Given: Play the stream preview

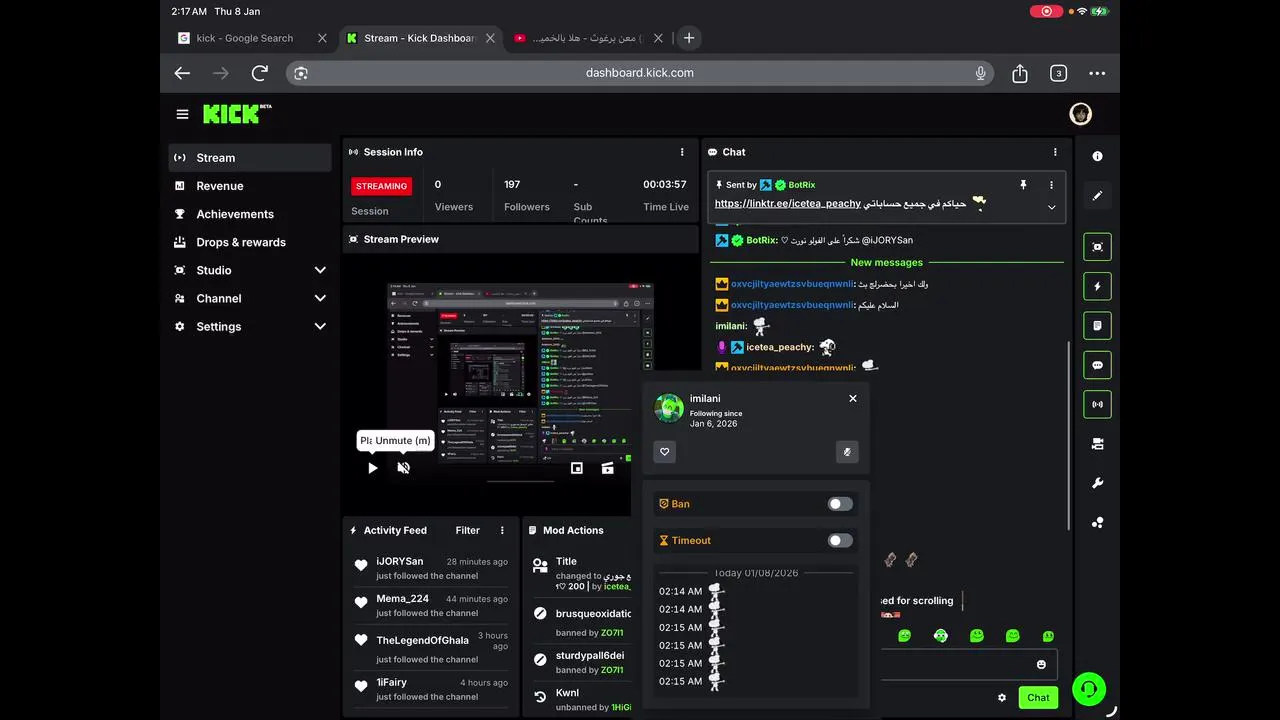Looking at the screenshot, I should (373, 468).
